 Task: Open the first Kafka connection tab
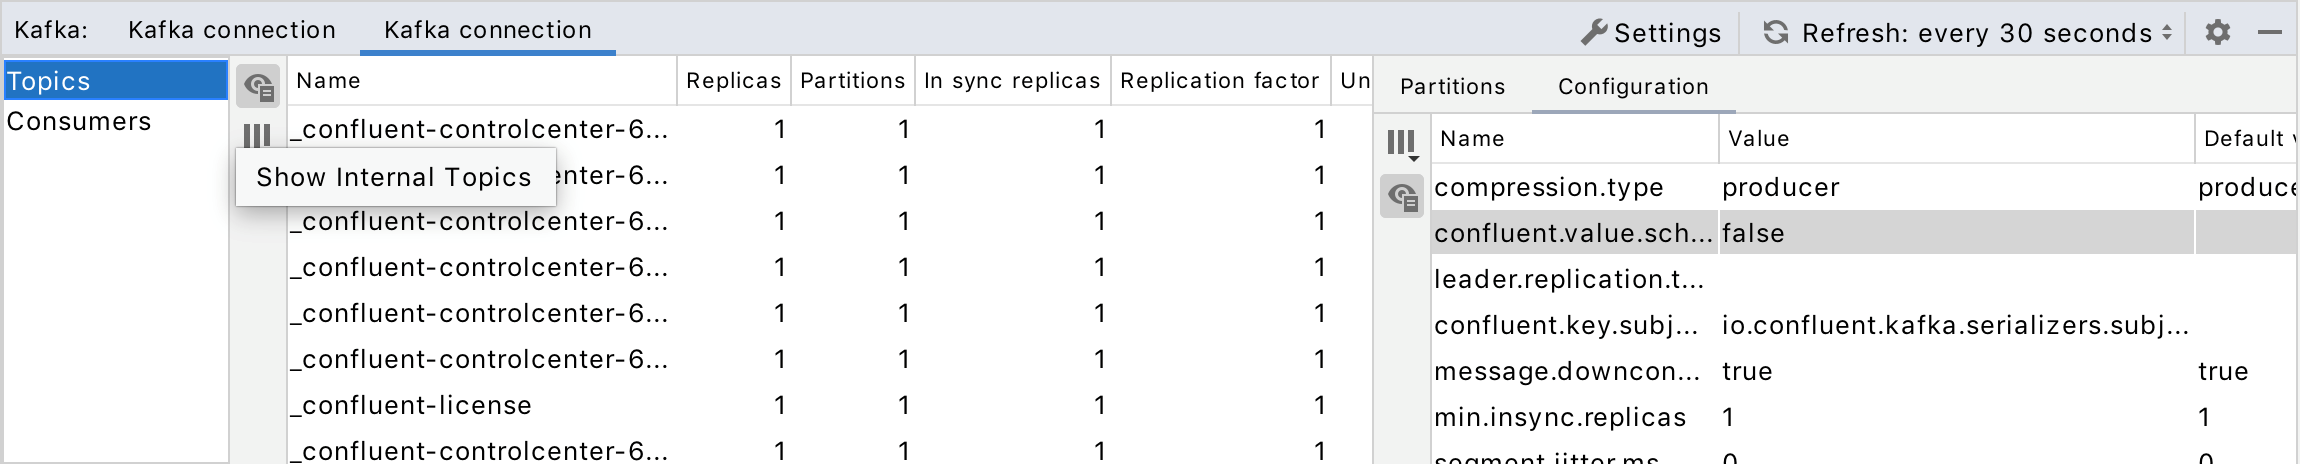click(231, 30)
